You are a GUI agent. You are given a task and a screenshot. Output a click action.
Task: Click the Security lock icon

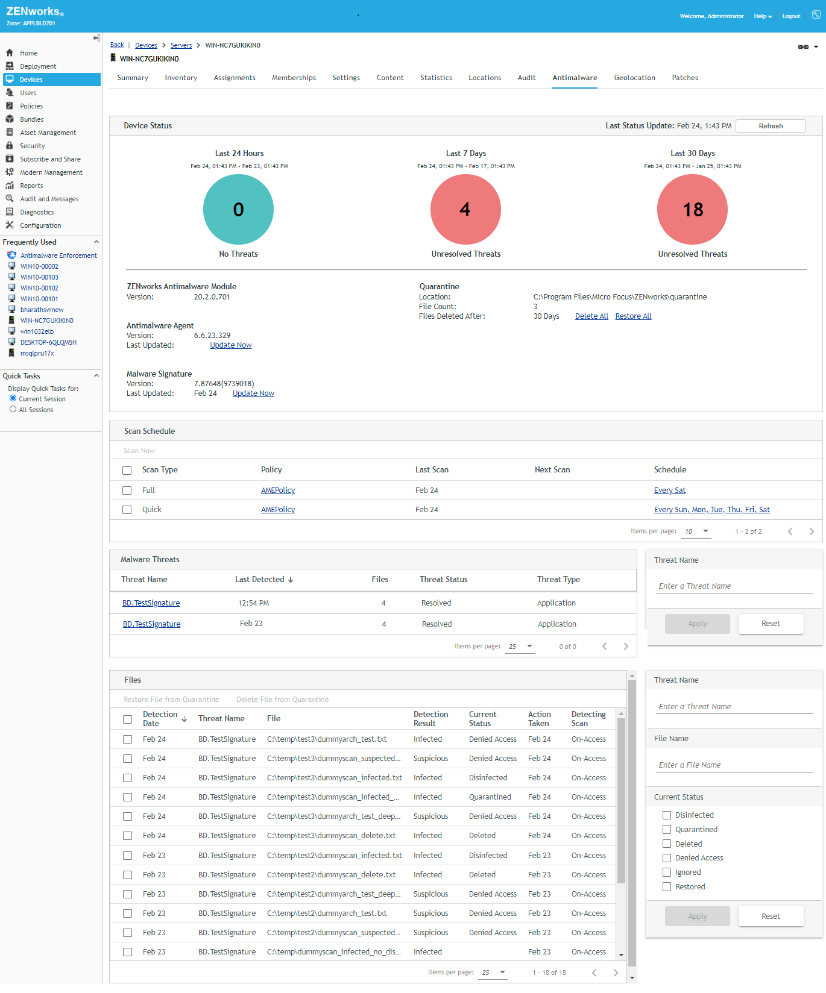click(10, 146)
